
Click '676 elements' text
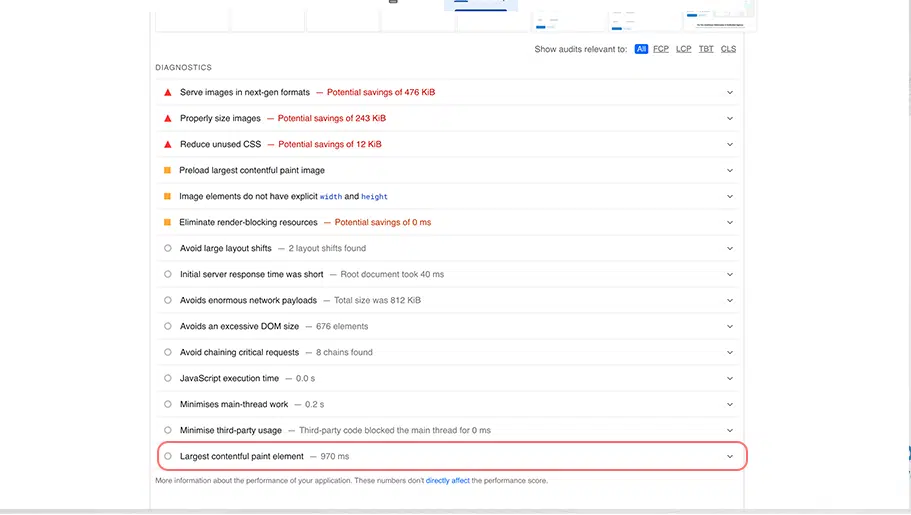[x=342, y=326]
